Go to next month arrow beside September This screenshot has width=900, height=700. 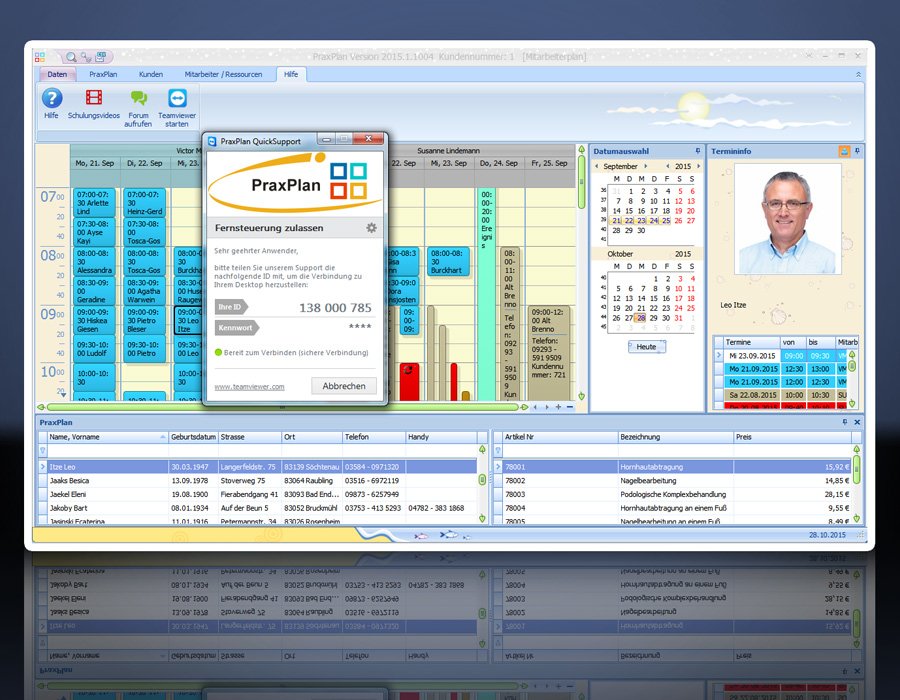click(646, 166)
